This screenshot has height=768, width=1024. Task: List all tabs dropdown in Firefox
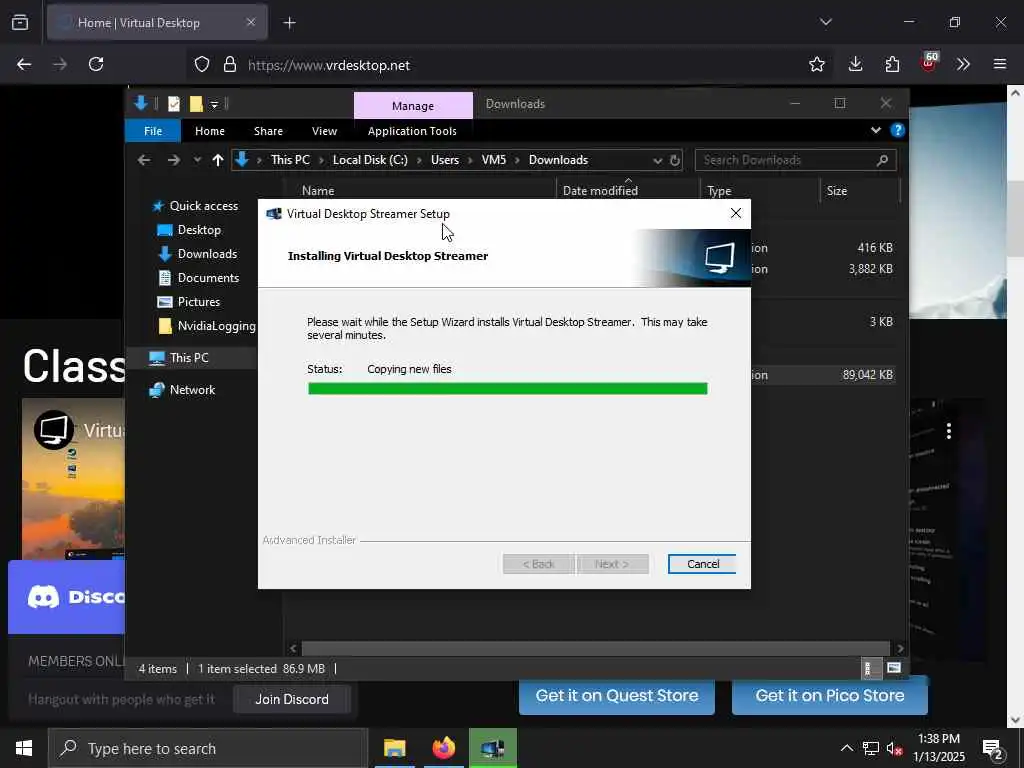pos(825,22)
